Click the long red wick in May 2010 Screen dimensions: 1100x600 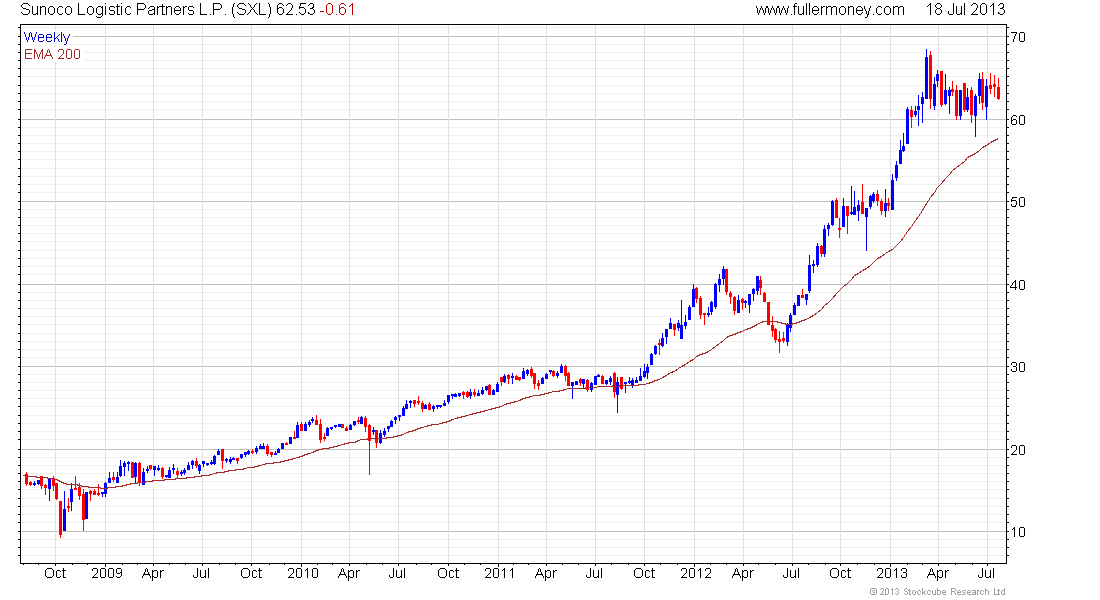click(x=370, y=449)
